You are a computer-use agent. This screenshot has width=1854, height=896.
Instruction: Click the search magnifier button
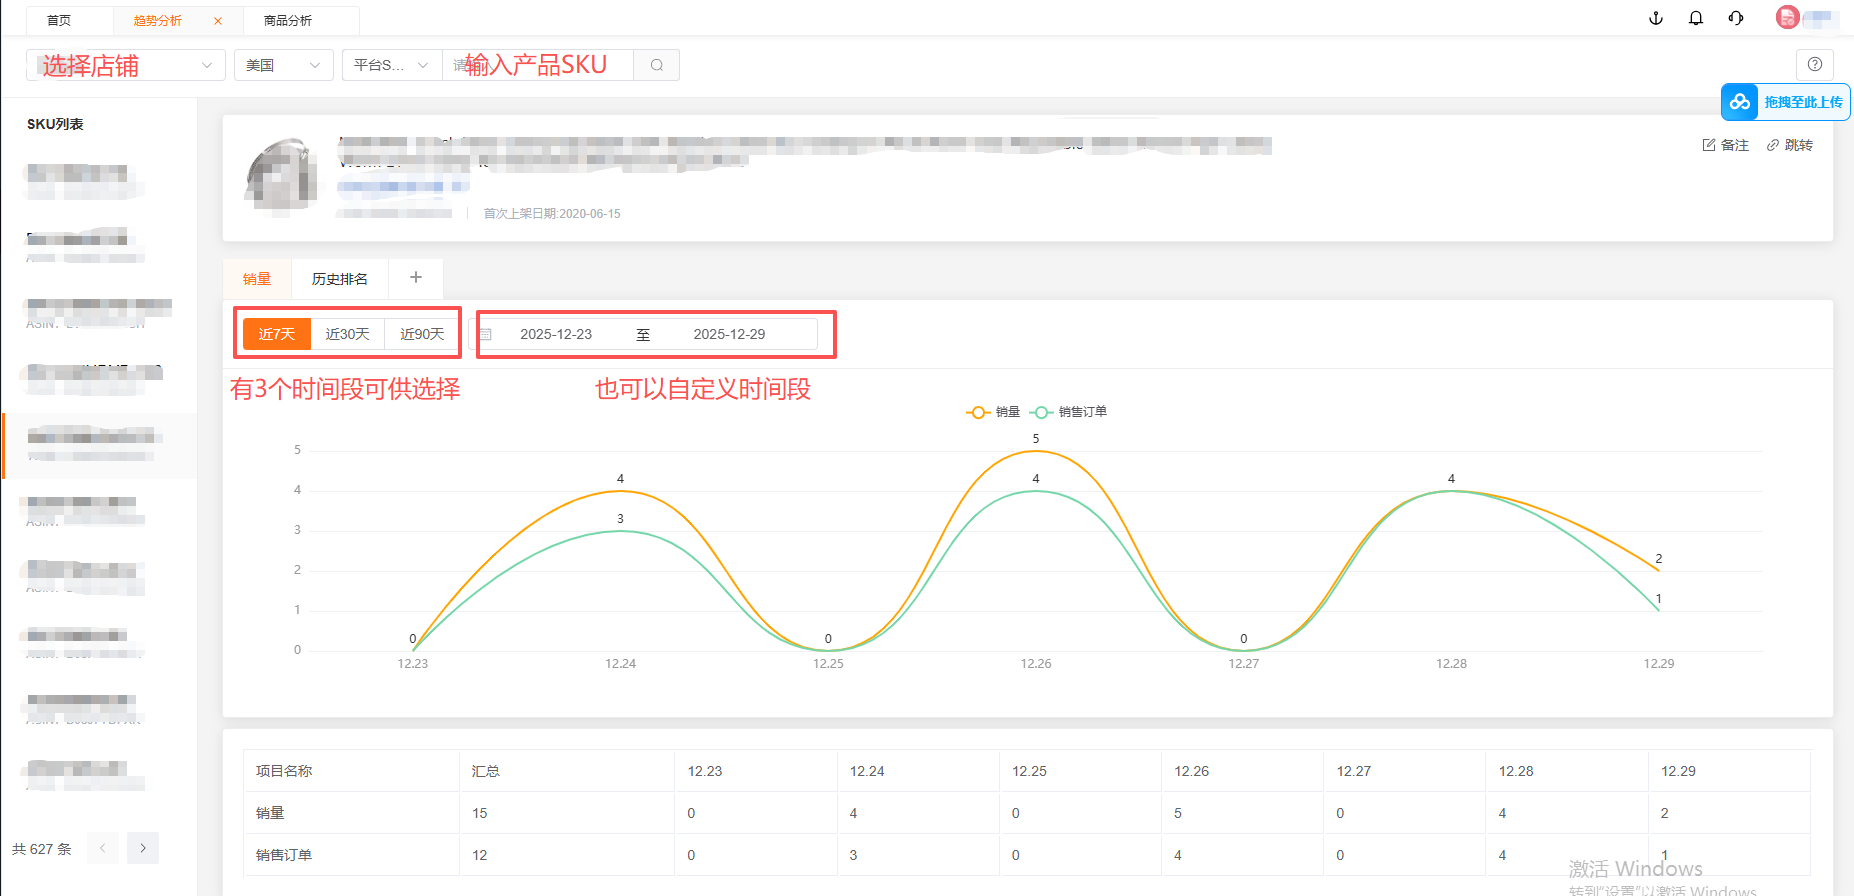(657, 65)
